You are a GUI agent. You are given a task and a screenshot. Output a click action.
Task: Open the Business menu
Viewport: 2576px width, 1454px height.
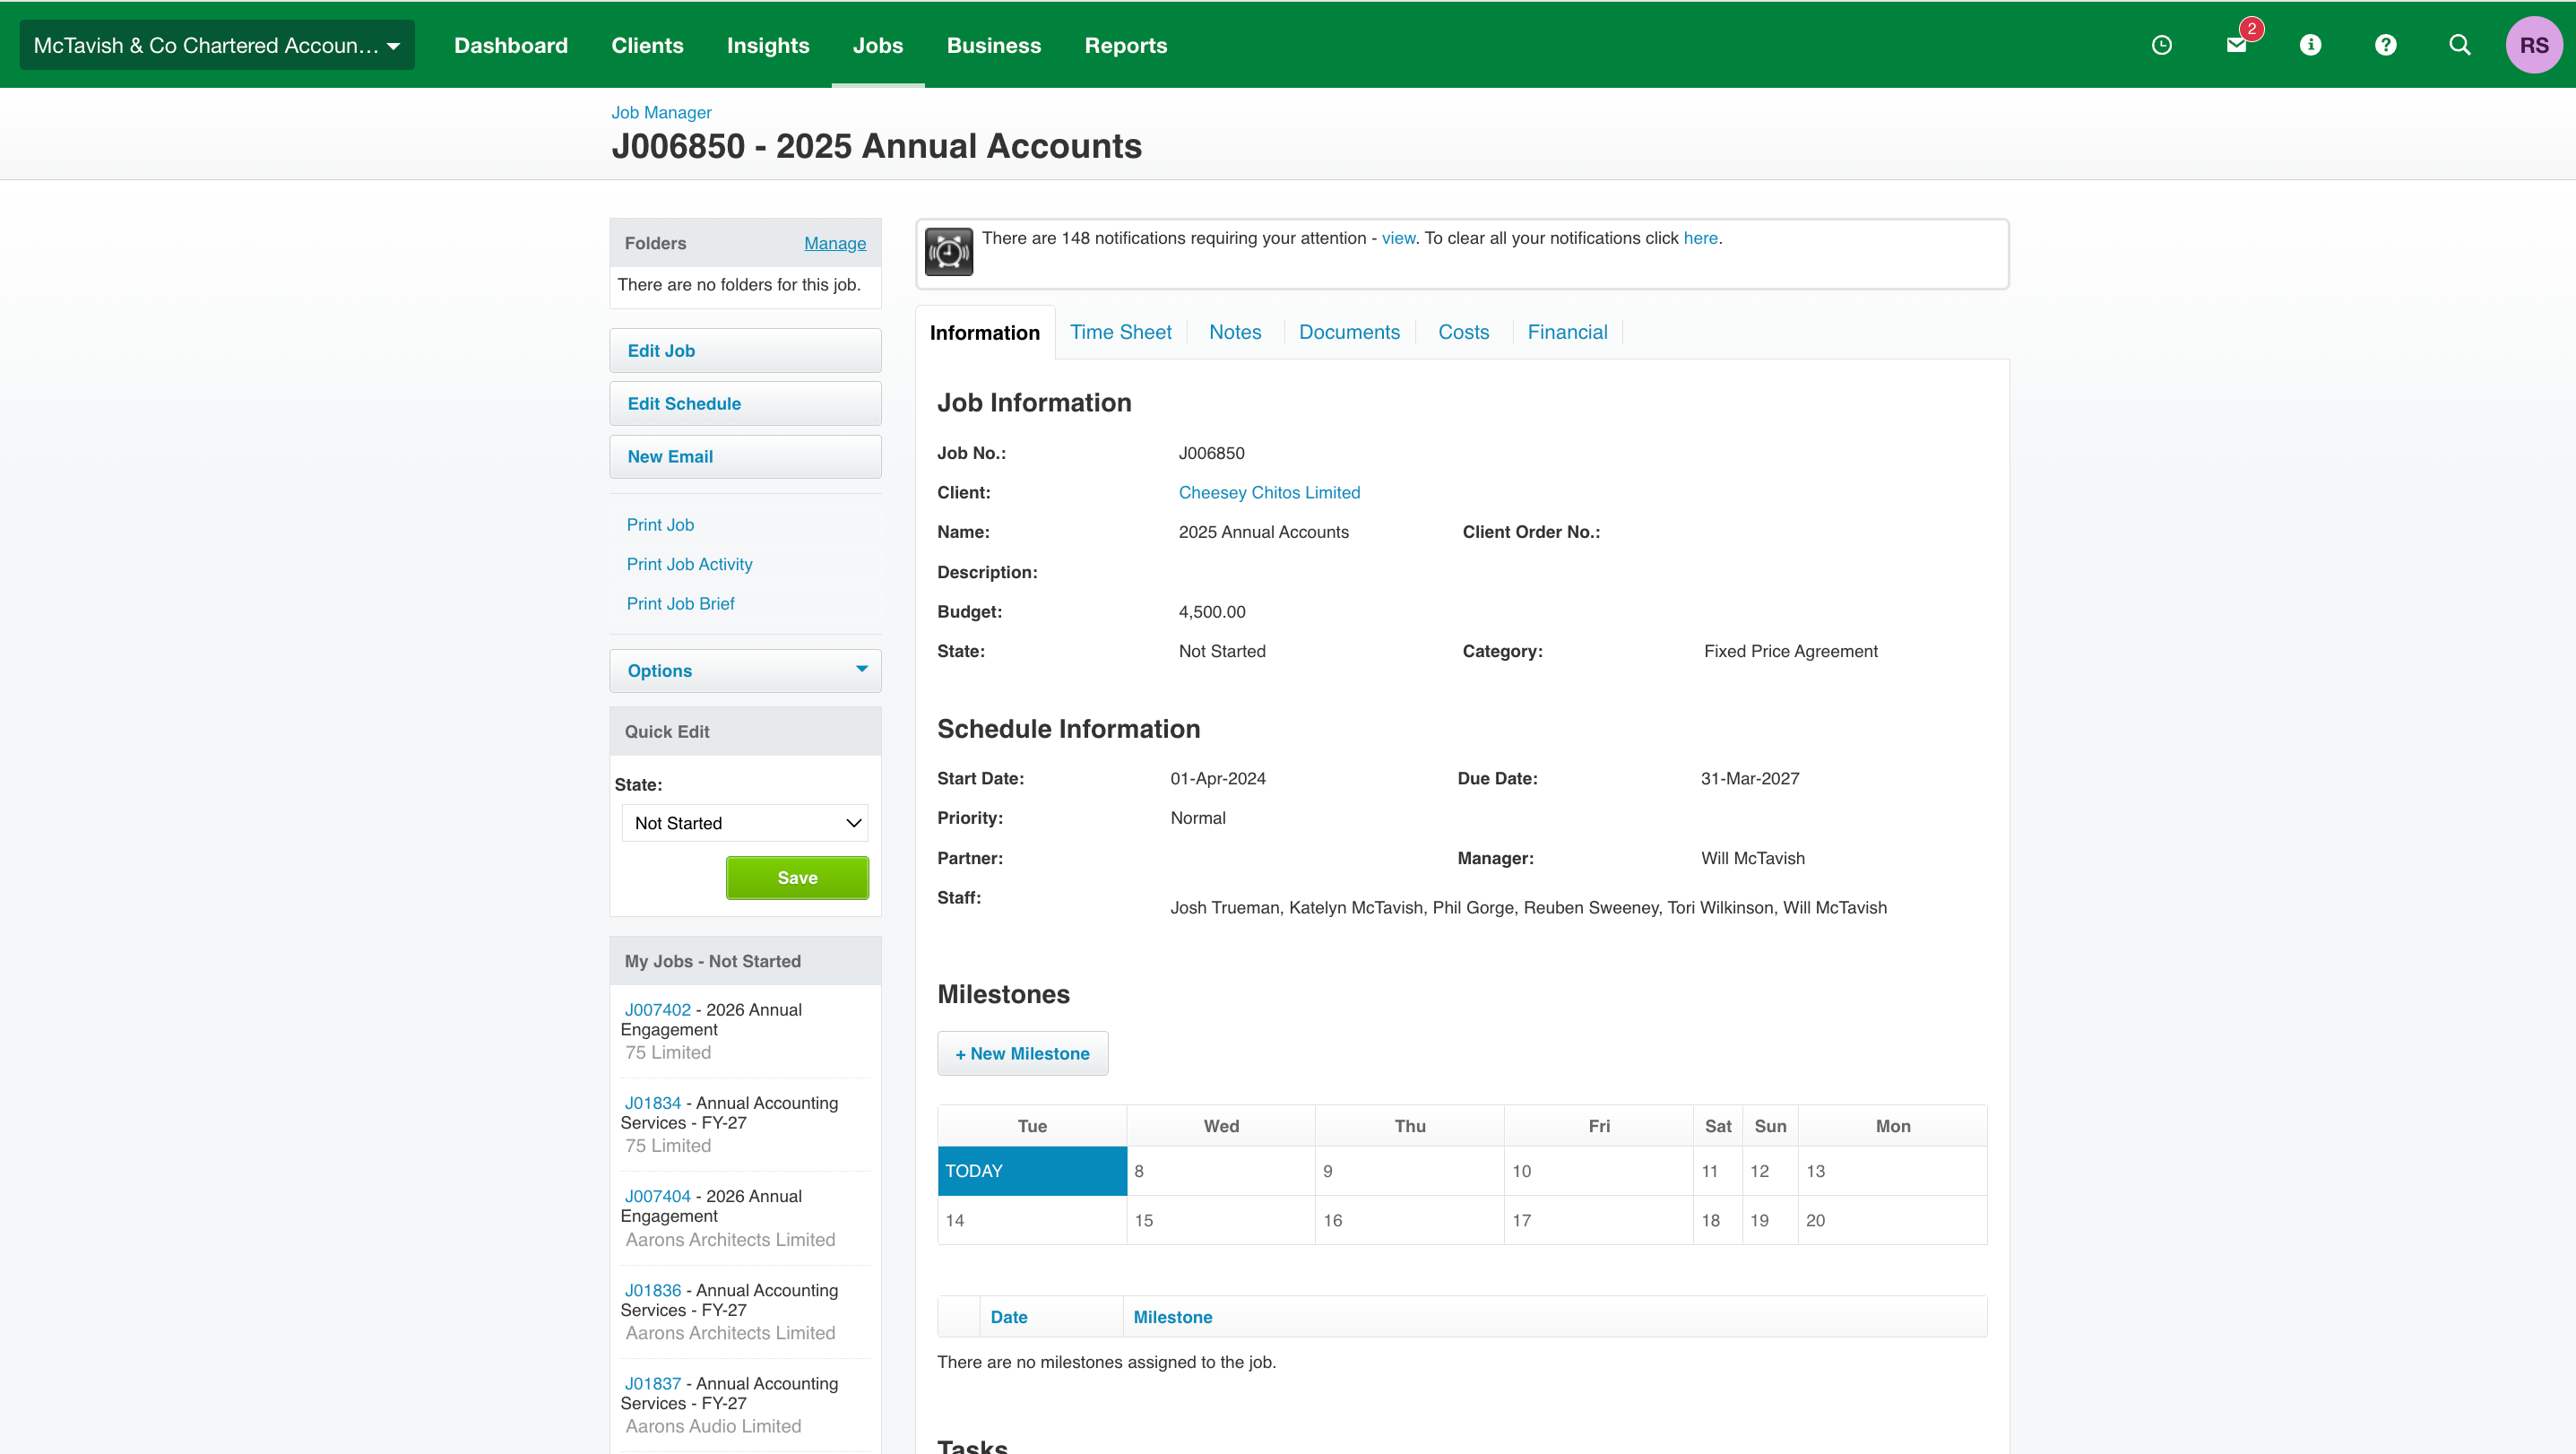993,45
